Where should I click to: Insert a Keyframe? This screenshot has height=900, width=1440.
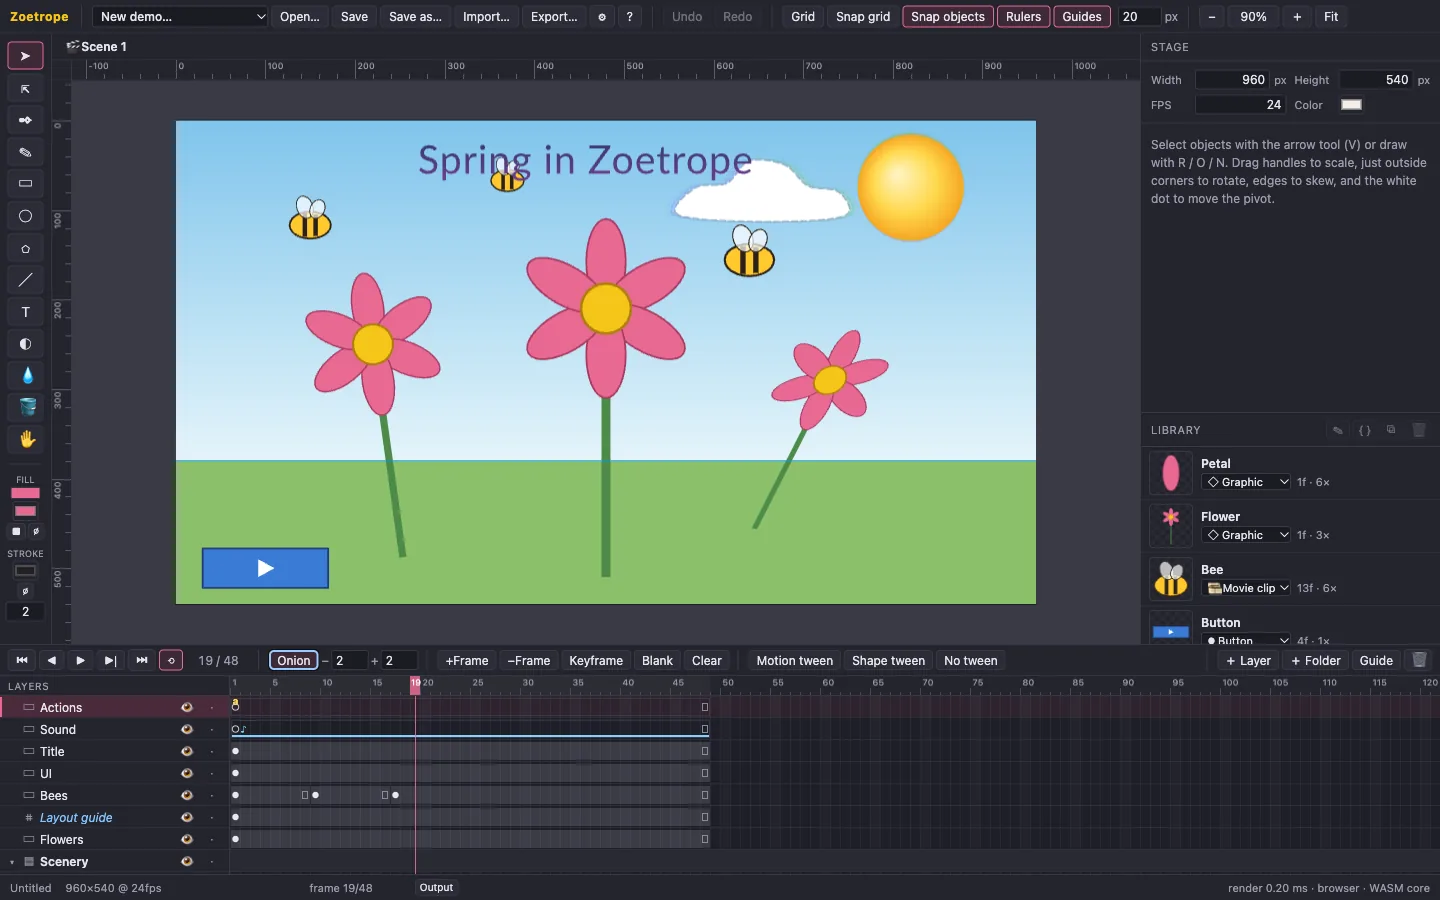point(596,661)
